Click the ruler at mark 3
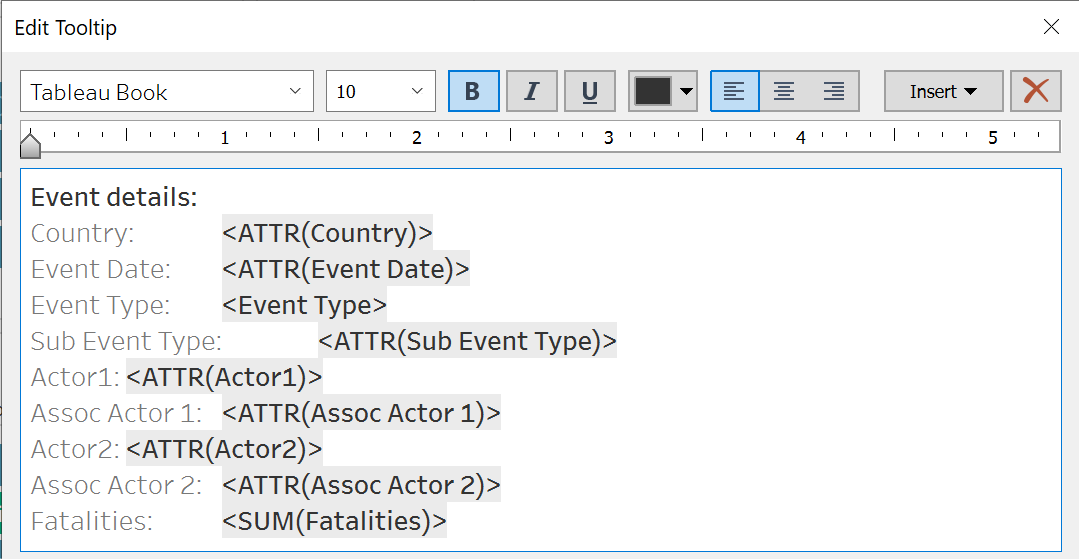The image size is (1079, 559). [x=608, y=137]
